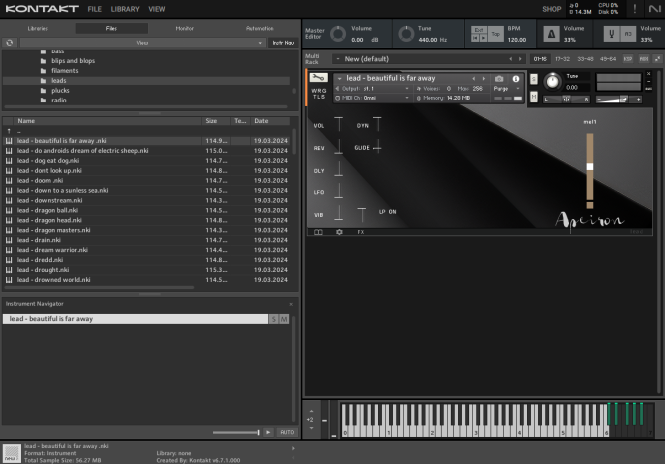Close the Instrument Navigator panel
This screenshot has width=665, height=464.
pos(291,304)
